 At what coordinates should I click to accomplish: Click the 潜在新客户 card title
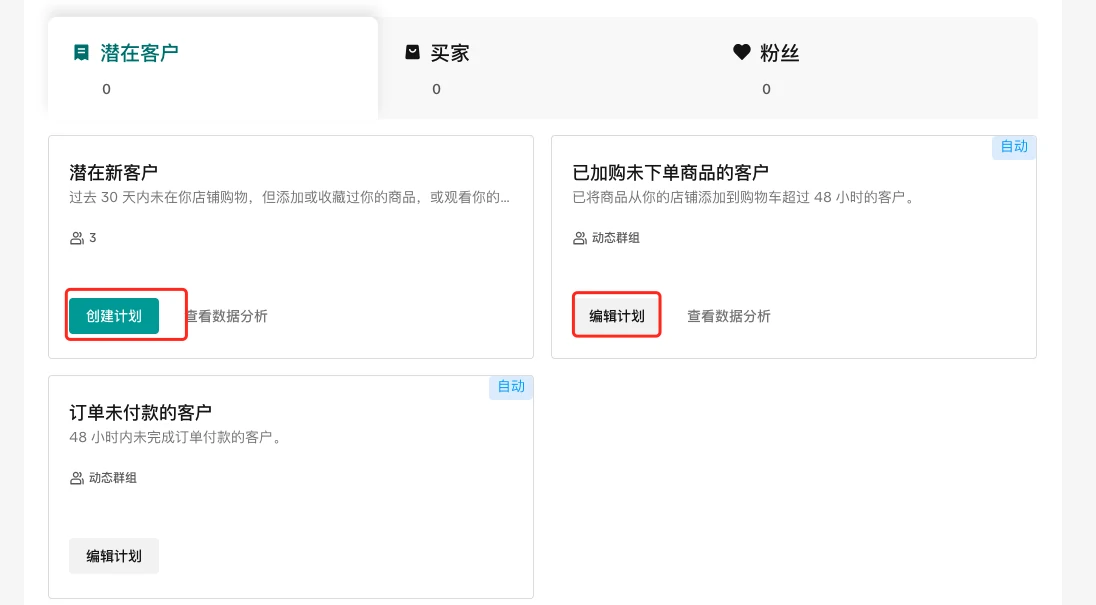pyautogui.click(x=113, y=172)
